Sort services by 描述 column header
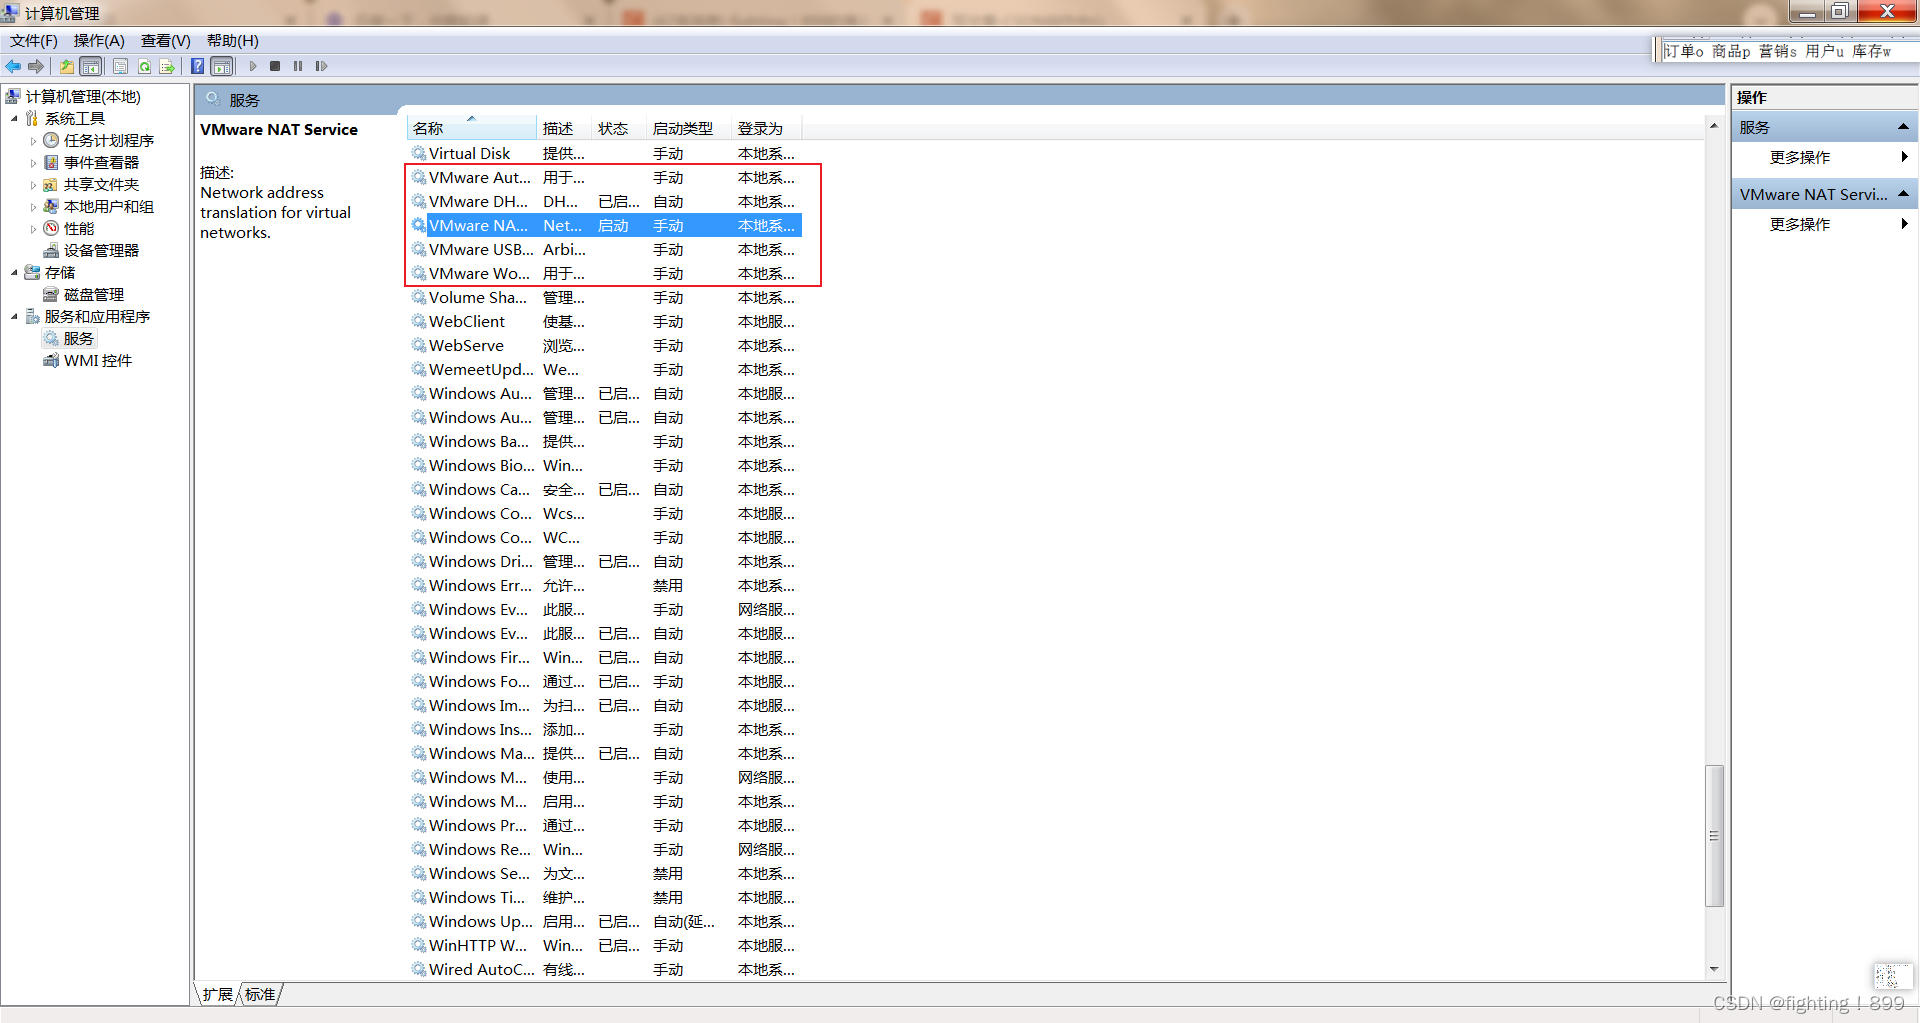Viewport: 1920px width, 1023px height. point(564,128)
